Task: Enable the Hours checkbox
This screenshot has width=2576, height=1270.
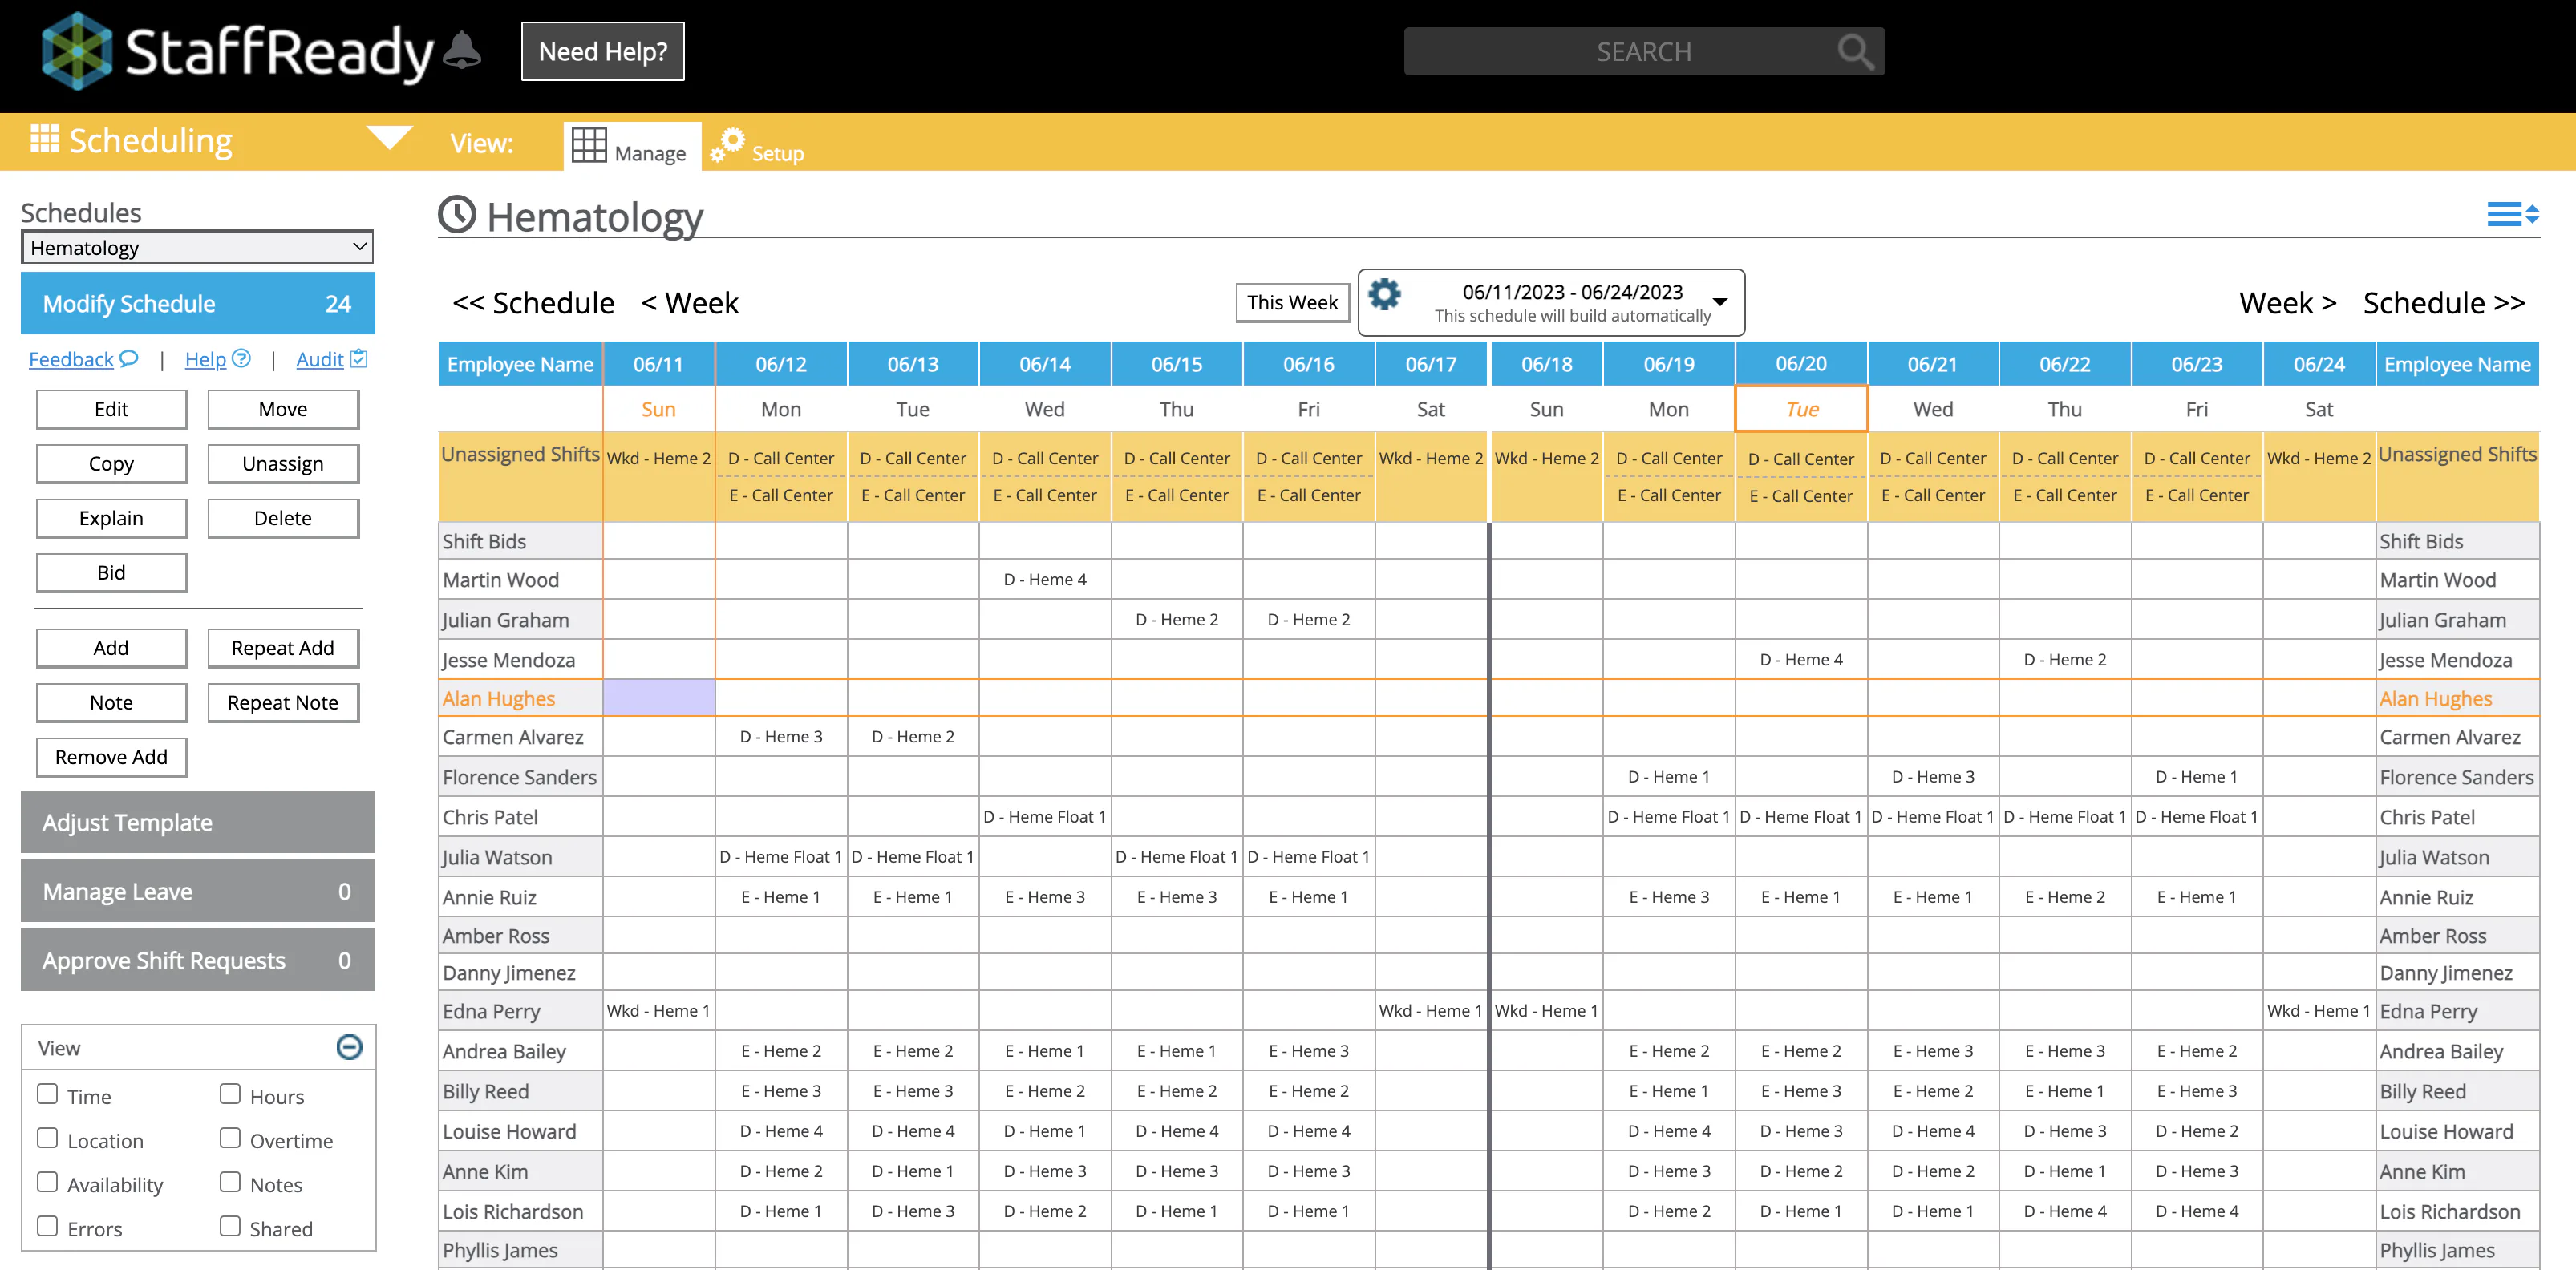Action: (230, 1094)
